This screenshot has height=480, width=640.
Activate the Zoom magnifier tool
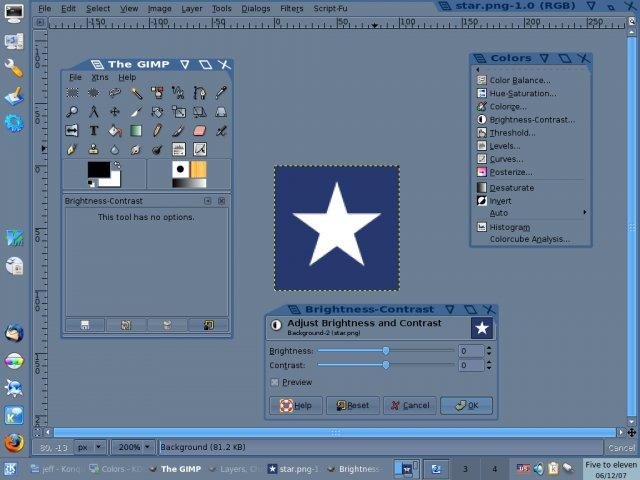[73, 112]
